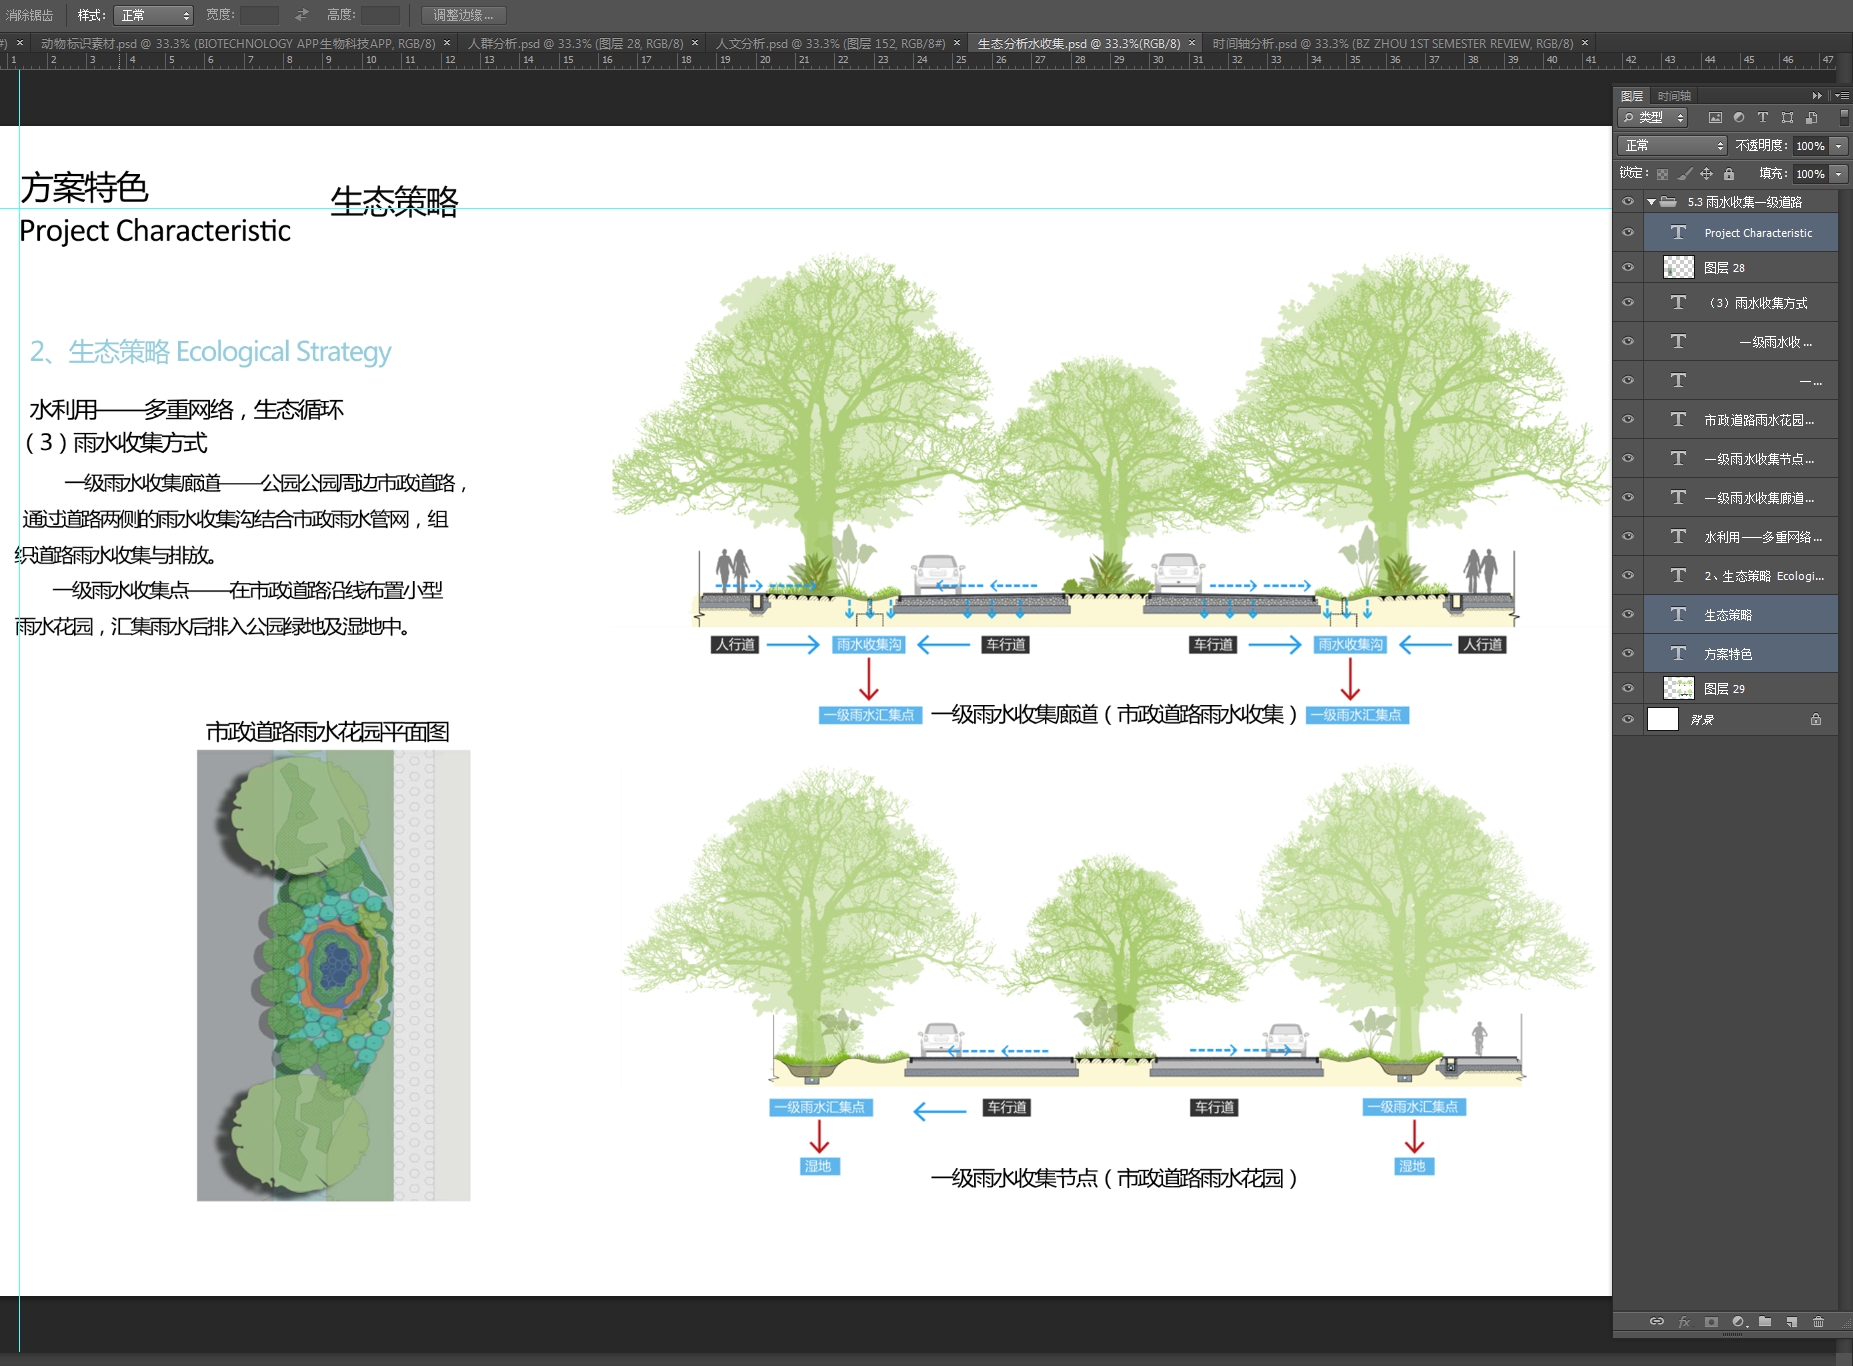Screen dimensions: 1853x1366
Task: Create a new layer group
Action: coord(1765,1322)
